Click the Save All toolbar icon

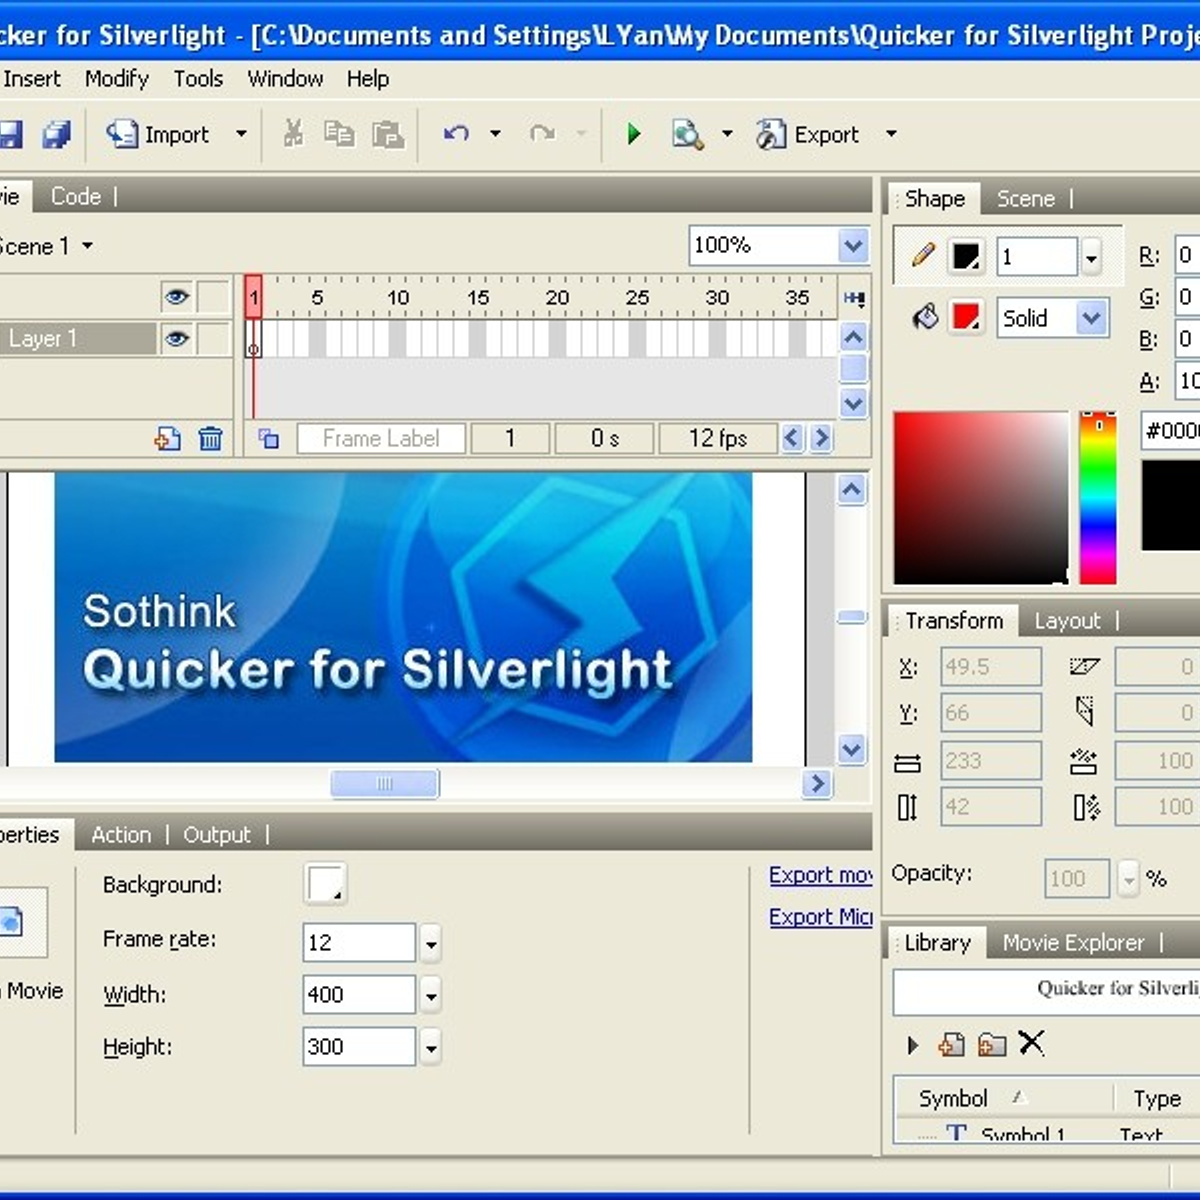tap(56, 134)
